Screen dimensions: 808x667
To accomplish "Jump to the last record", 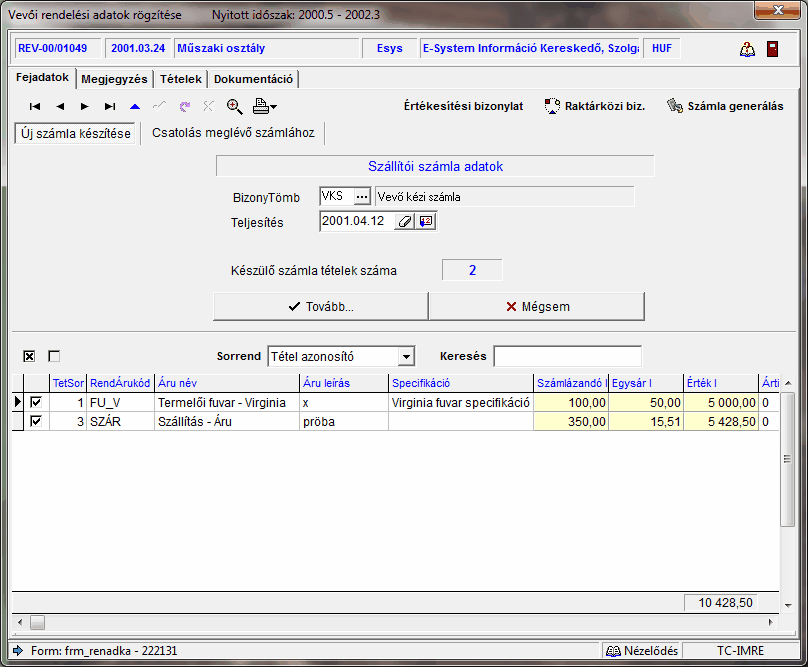I will click(110, 107).
